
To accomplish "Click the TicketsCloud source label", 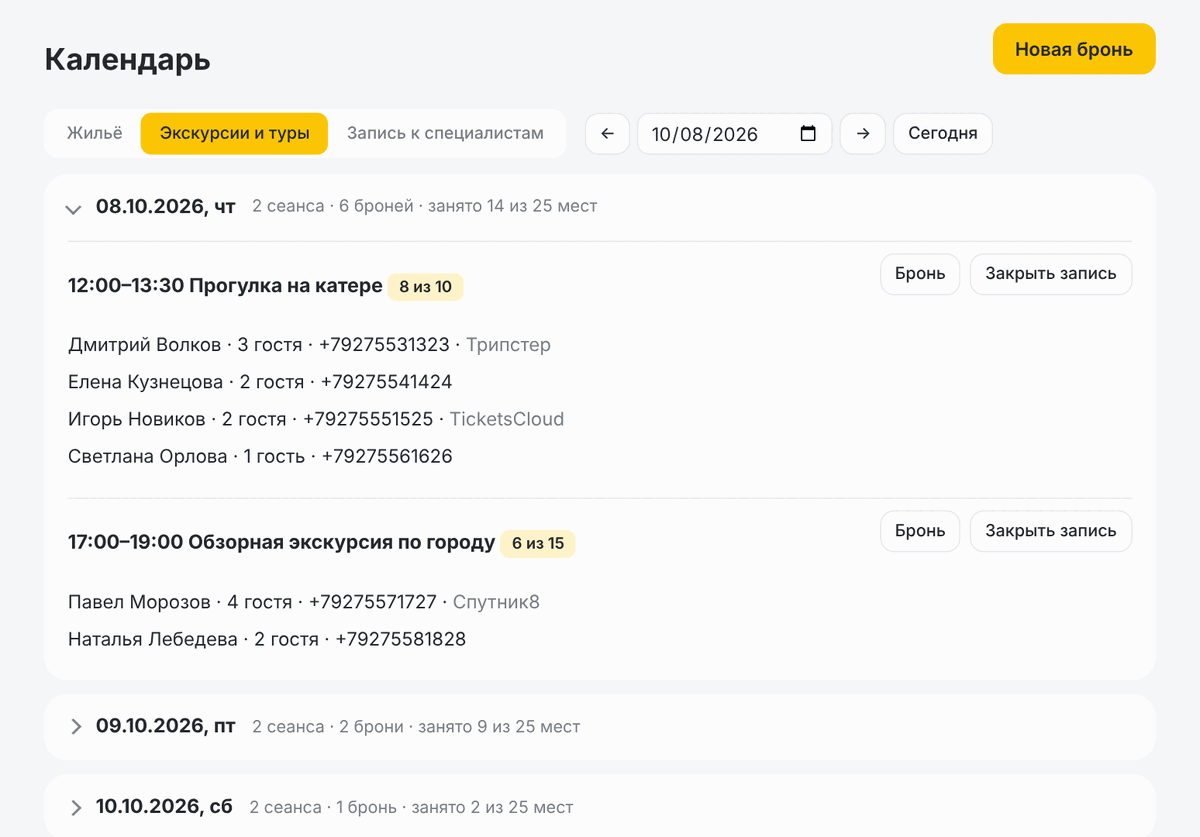I will [x=507, y=419].
